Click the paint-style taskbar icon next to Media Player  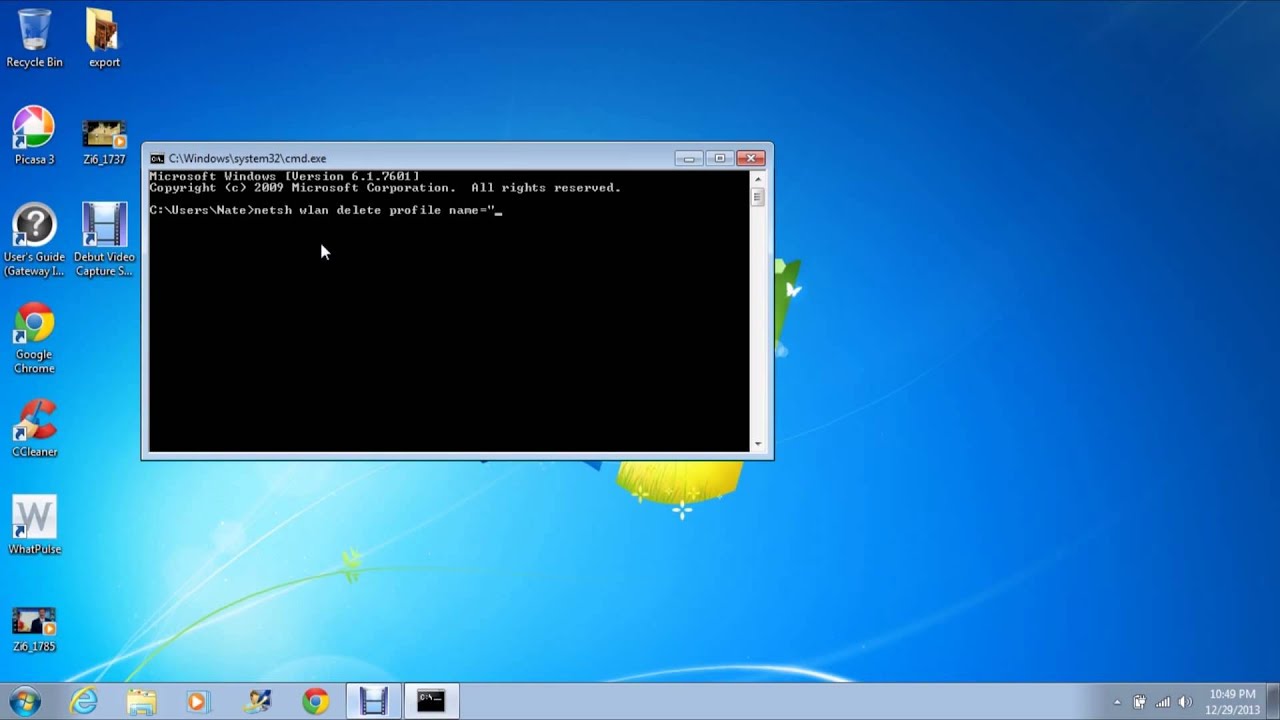click(257, 702)
